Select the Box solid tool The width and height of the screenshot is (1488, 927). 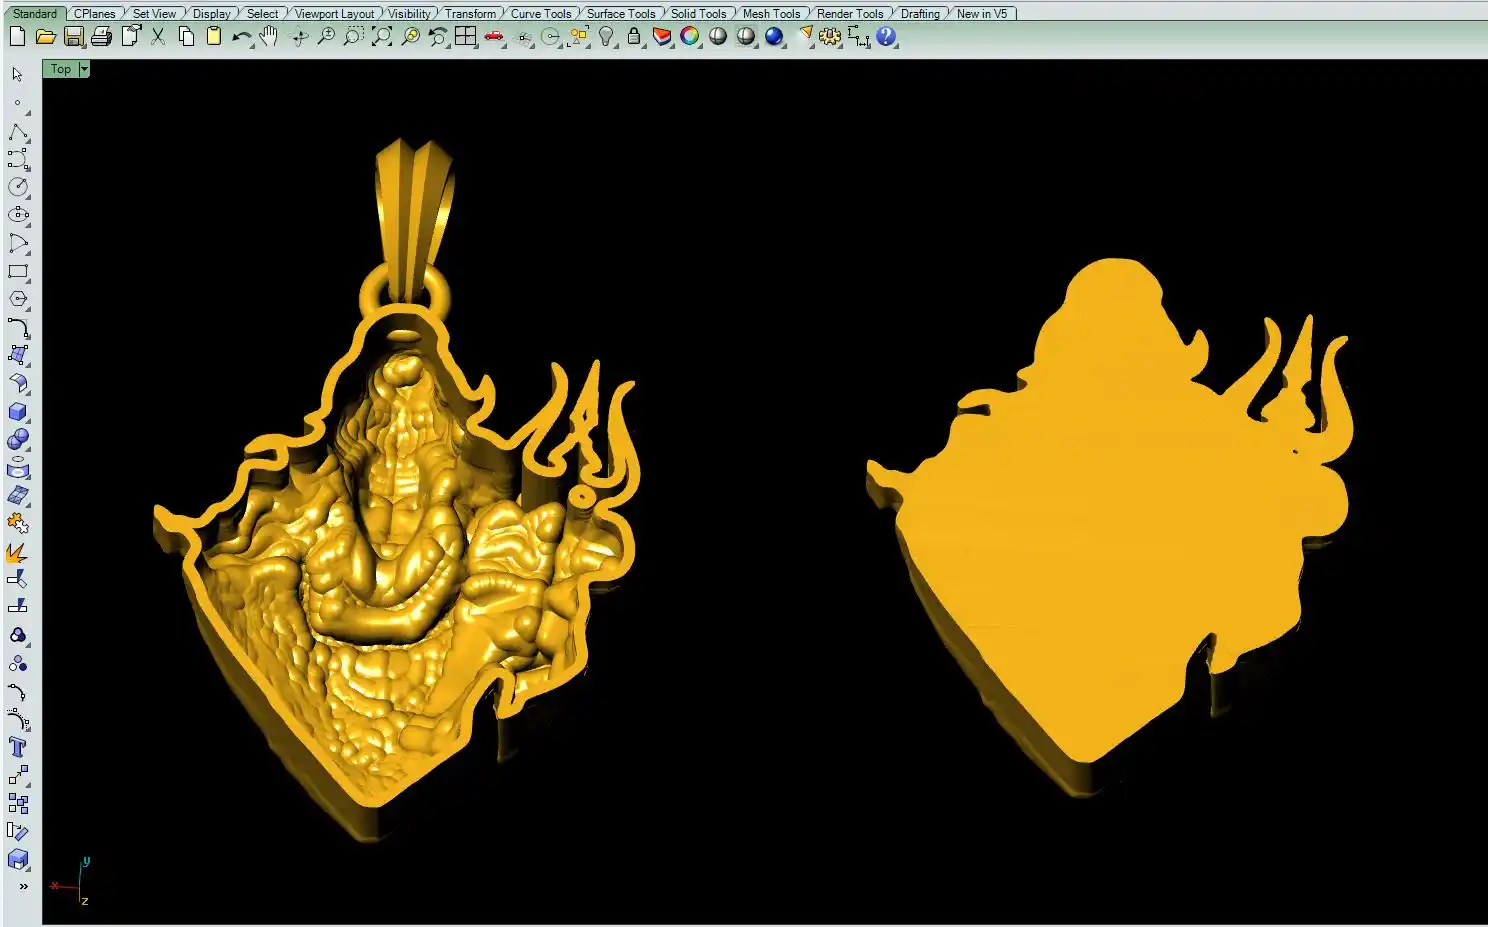pos(18,412)
